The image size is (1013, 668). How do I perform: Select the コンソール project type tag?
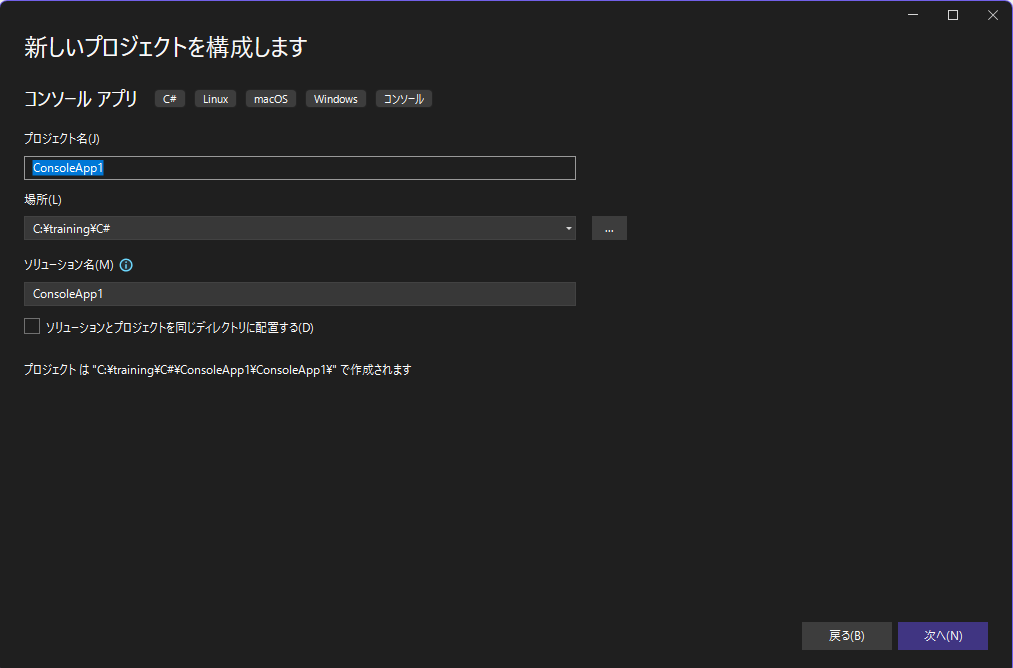(403, 98)
